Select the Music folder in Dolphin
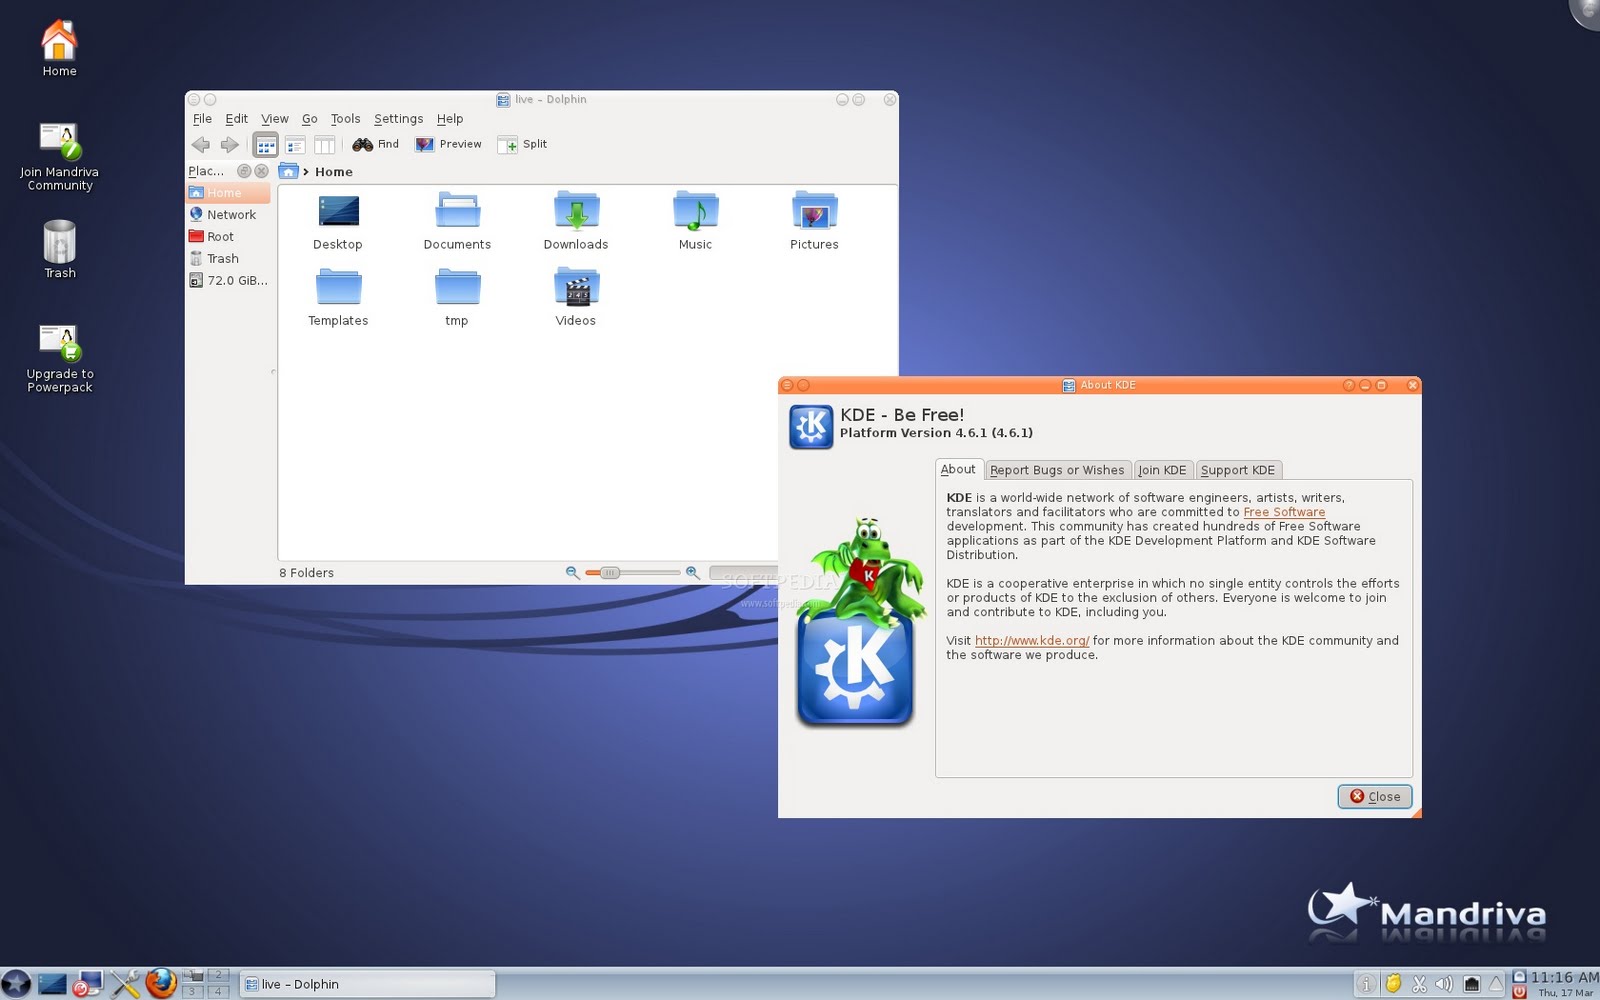 tap(696, 221)
